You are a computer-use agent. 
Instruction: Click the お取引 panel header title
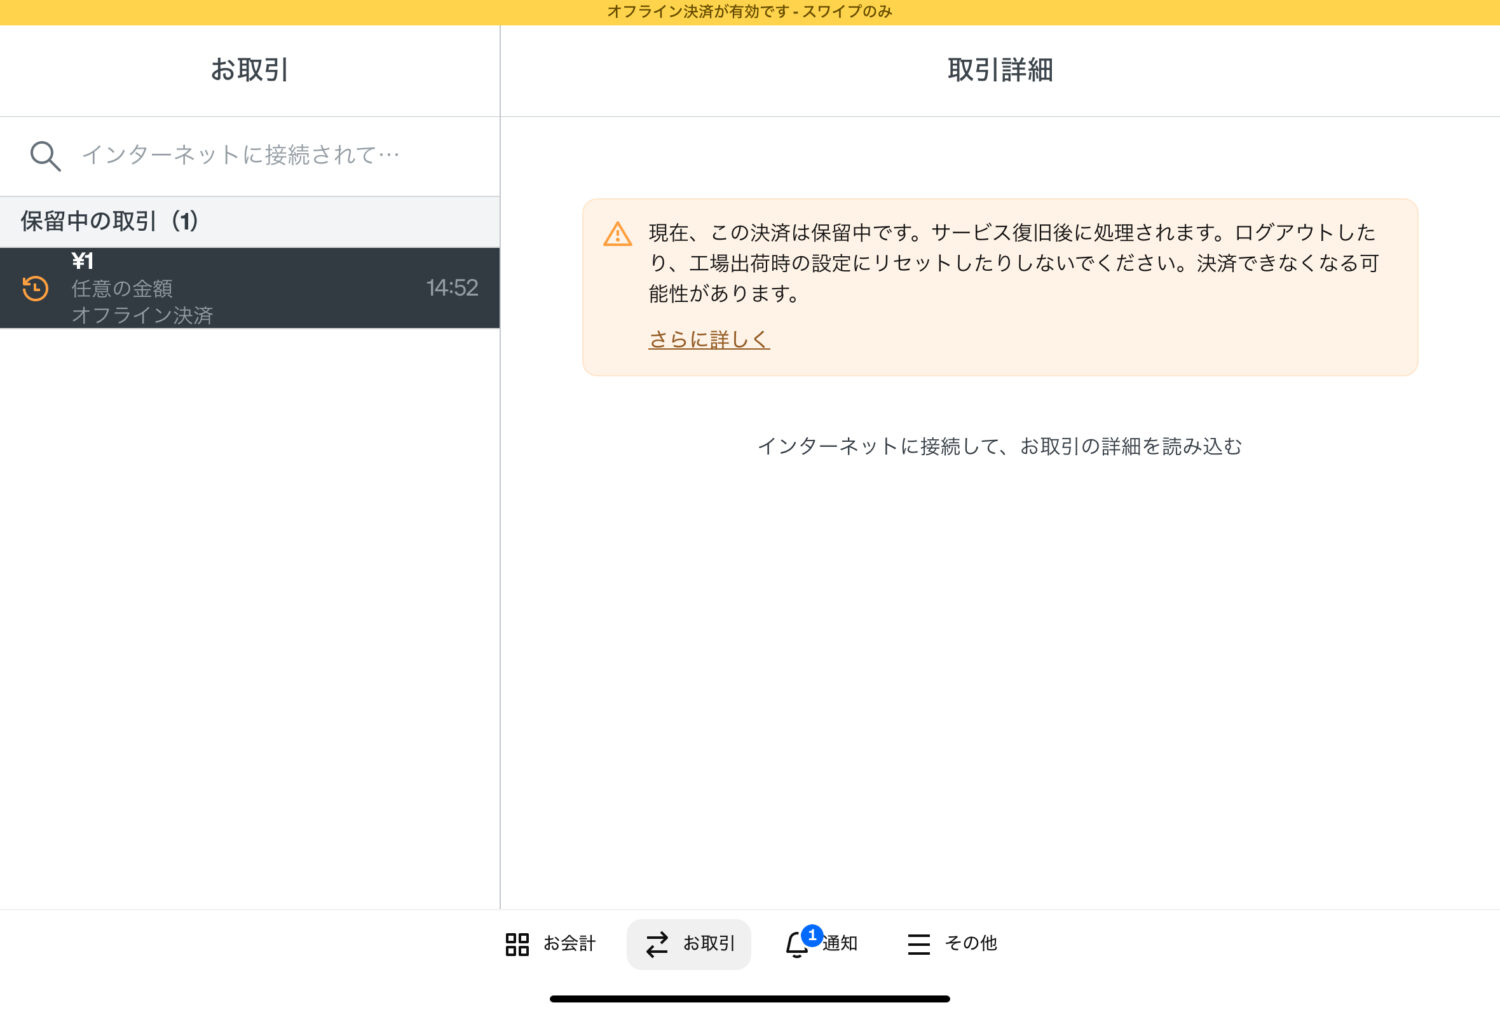coord(250,70)
